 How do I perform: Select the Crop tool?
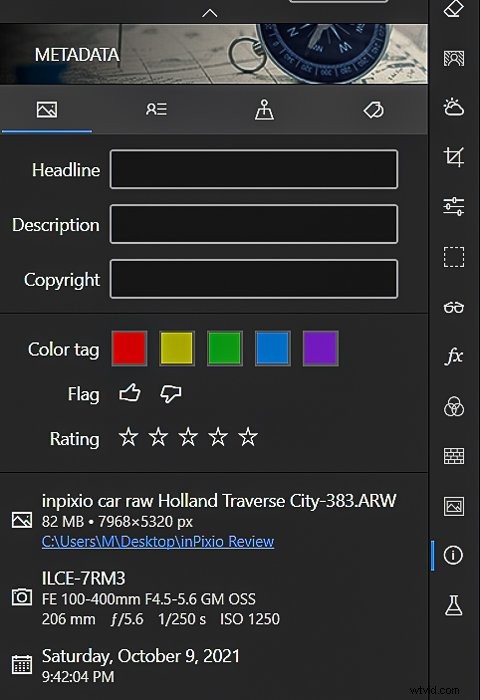454,157
